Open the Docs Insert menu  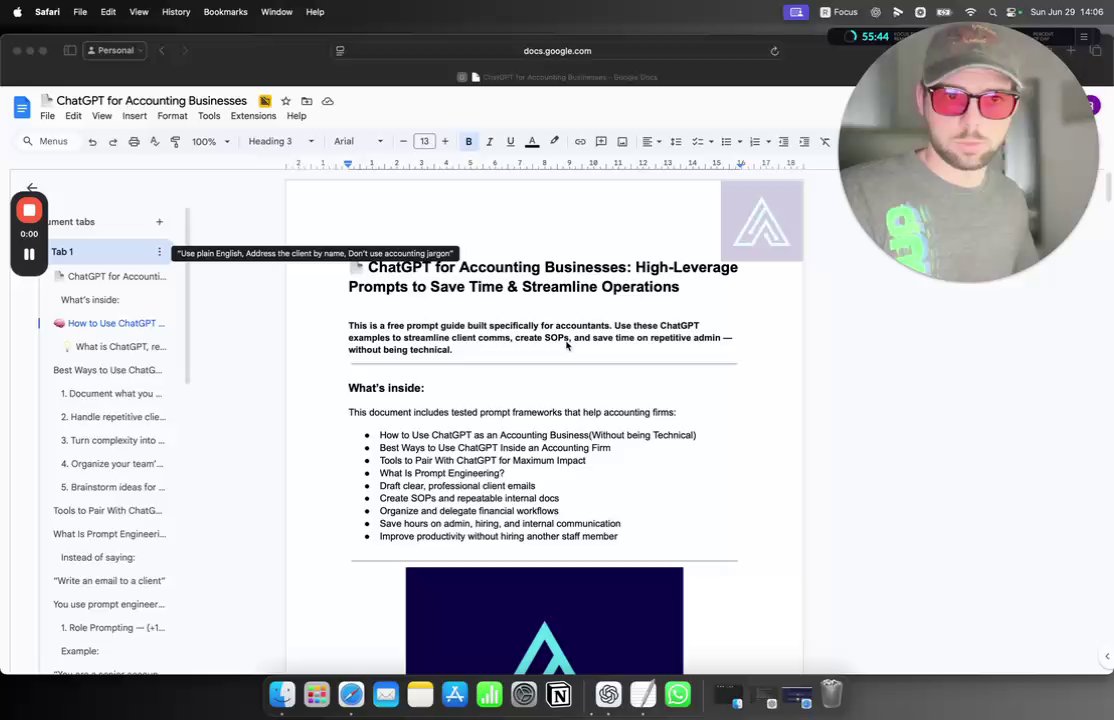click(134, 116)
